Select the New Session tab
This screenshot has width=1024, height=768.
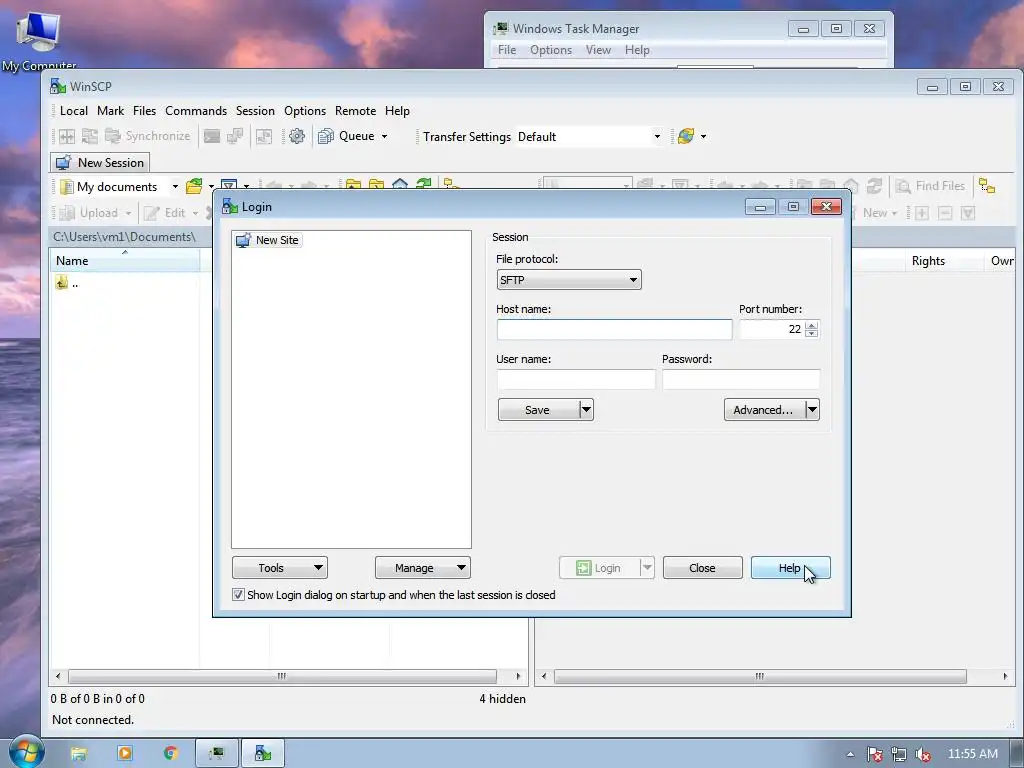pyautogui.click(x=100, y=163)
